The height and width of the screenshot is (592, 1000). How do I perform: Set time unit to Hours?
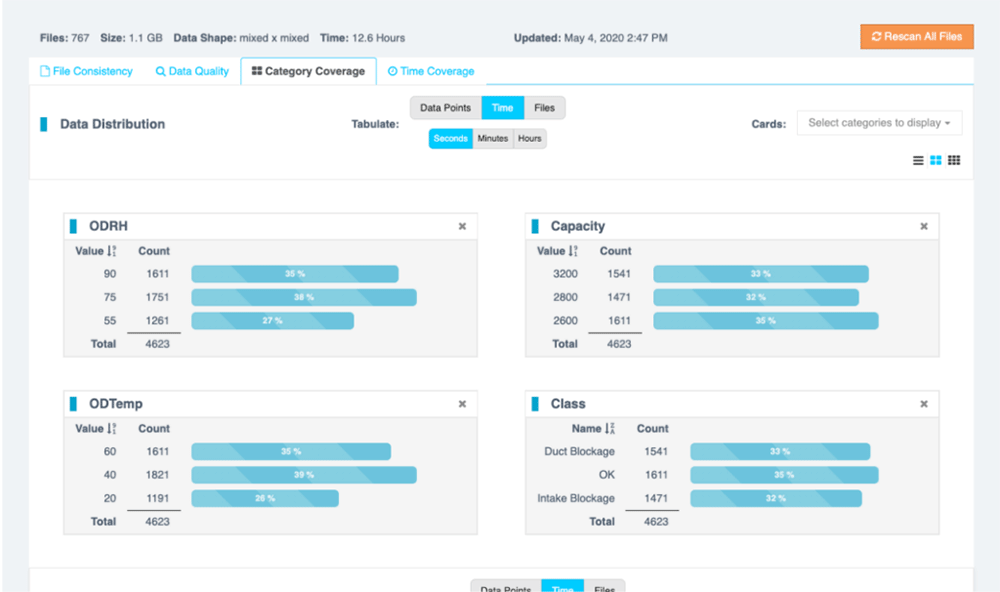pyautogui.click(x=530, y=139)
